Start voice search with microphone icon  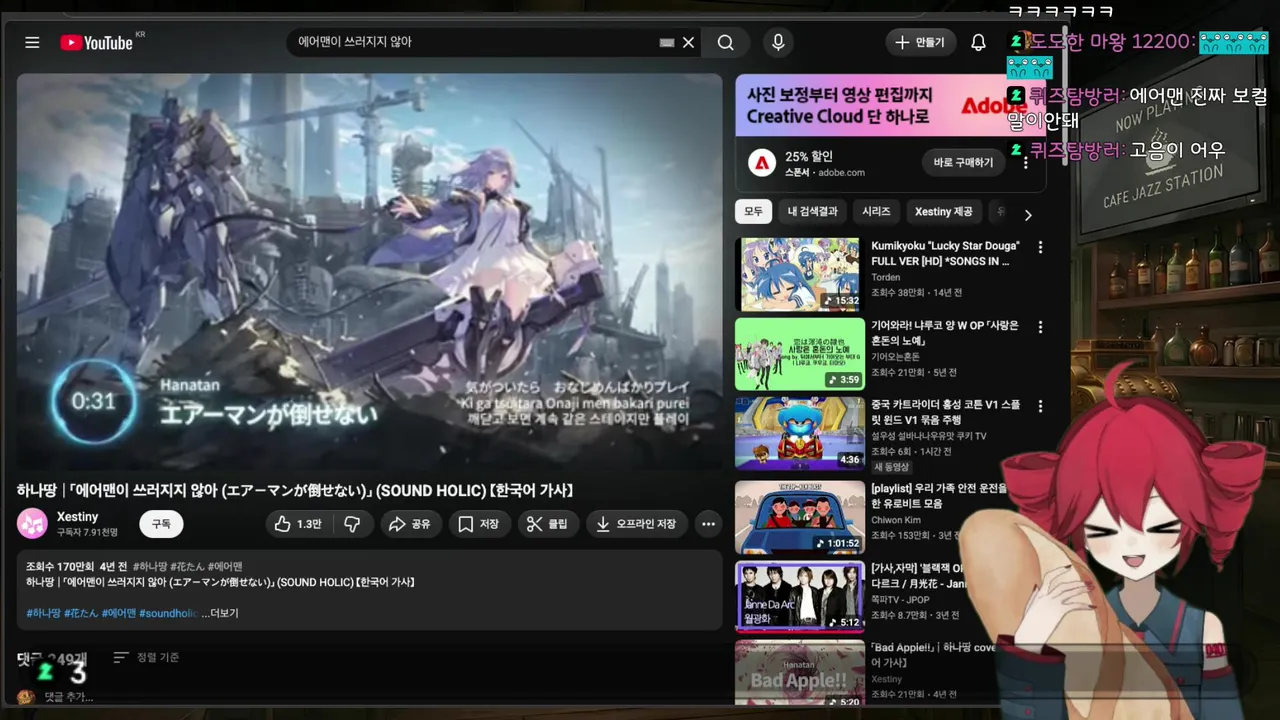(x=778, y=42)
